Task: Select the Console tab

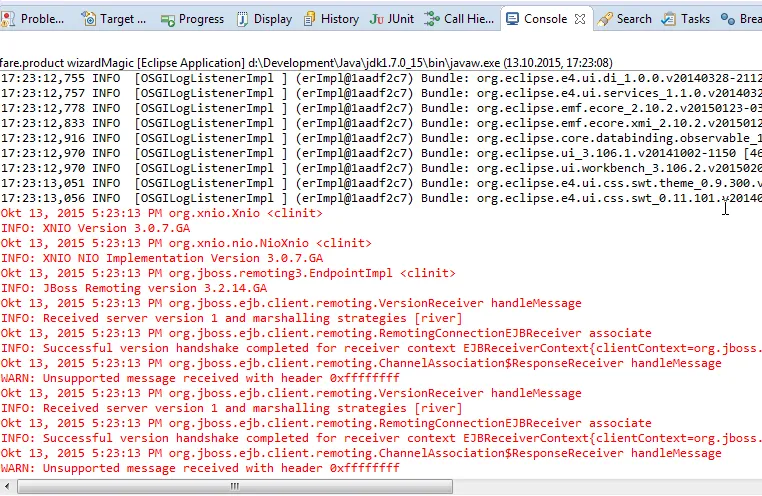Action: point(545,19)
